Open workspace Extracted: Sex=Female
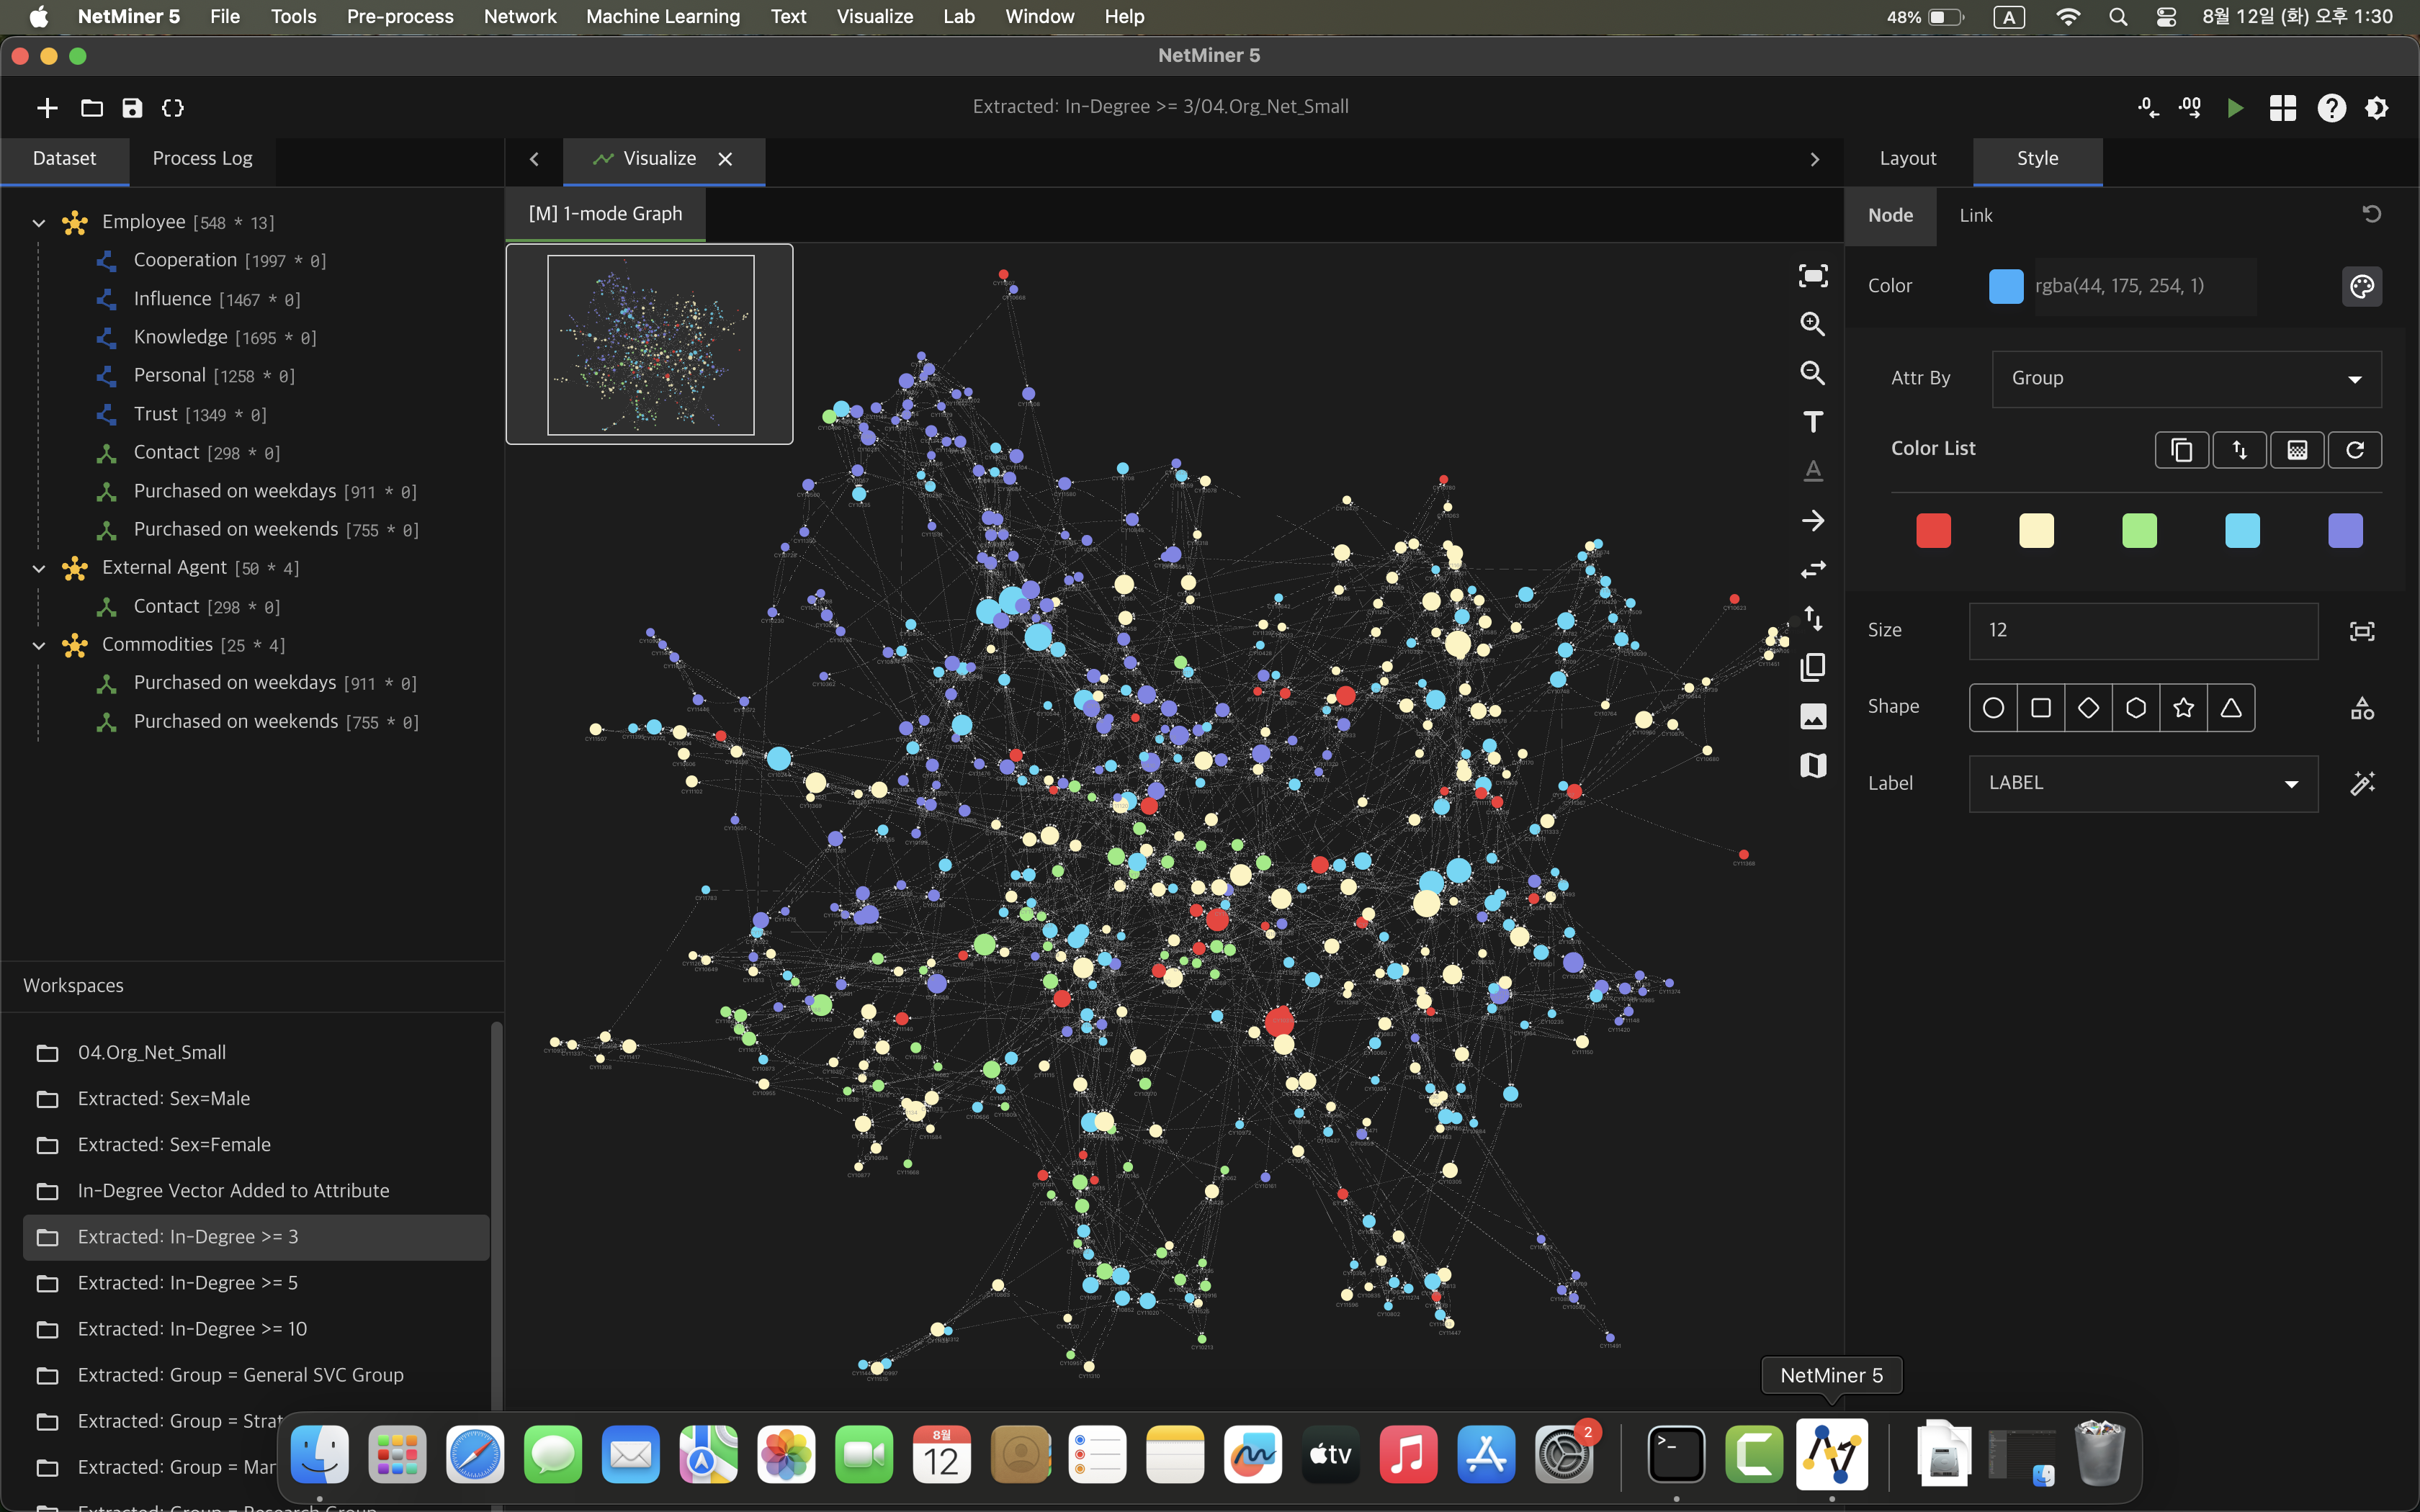Screen dimensions: 2420x1512 (256, 1145)
